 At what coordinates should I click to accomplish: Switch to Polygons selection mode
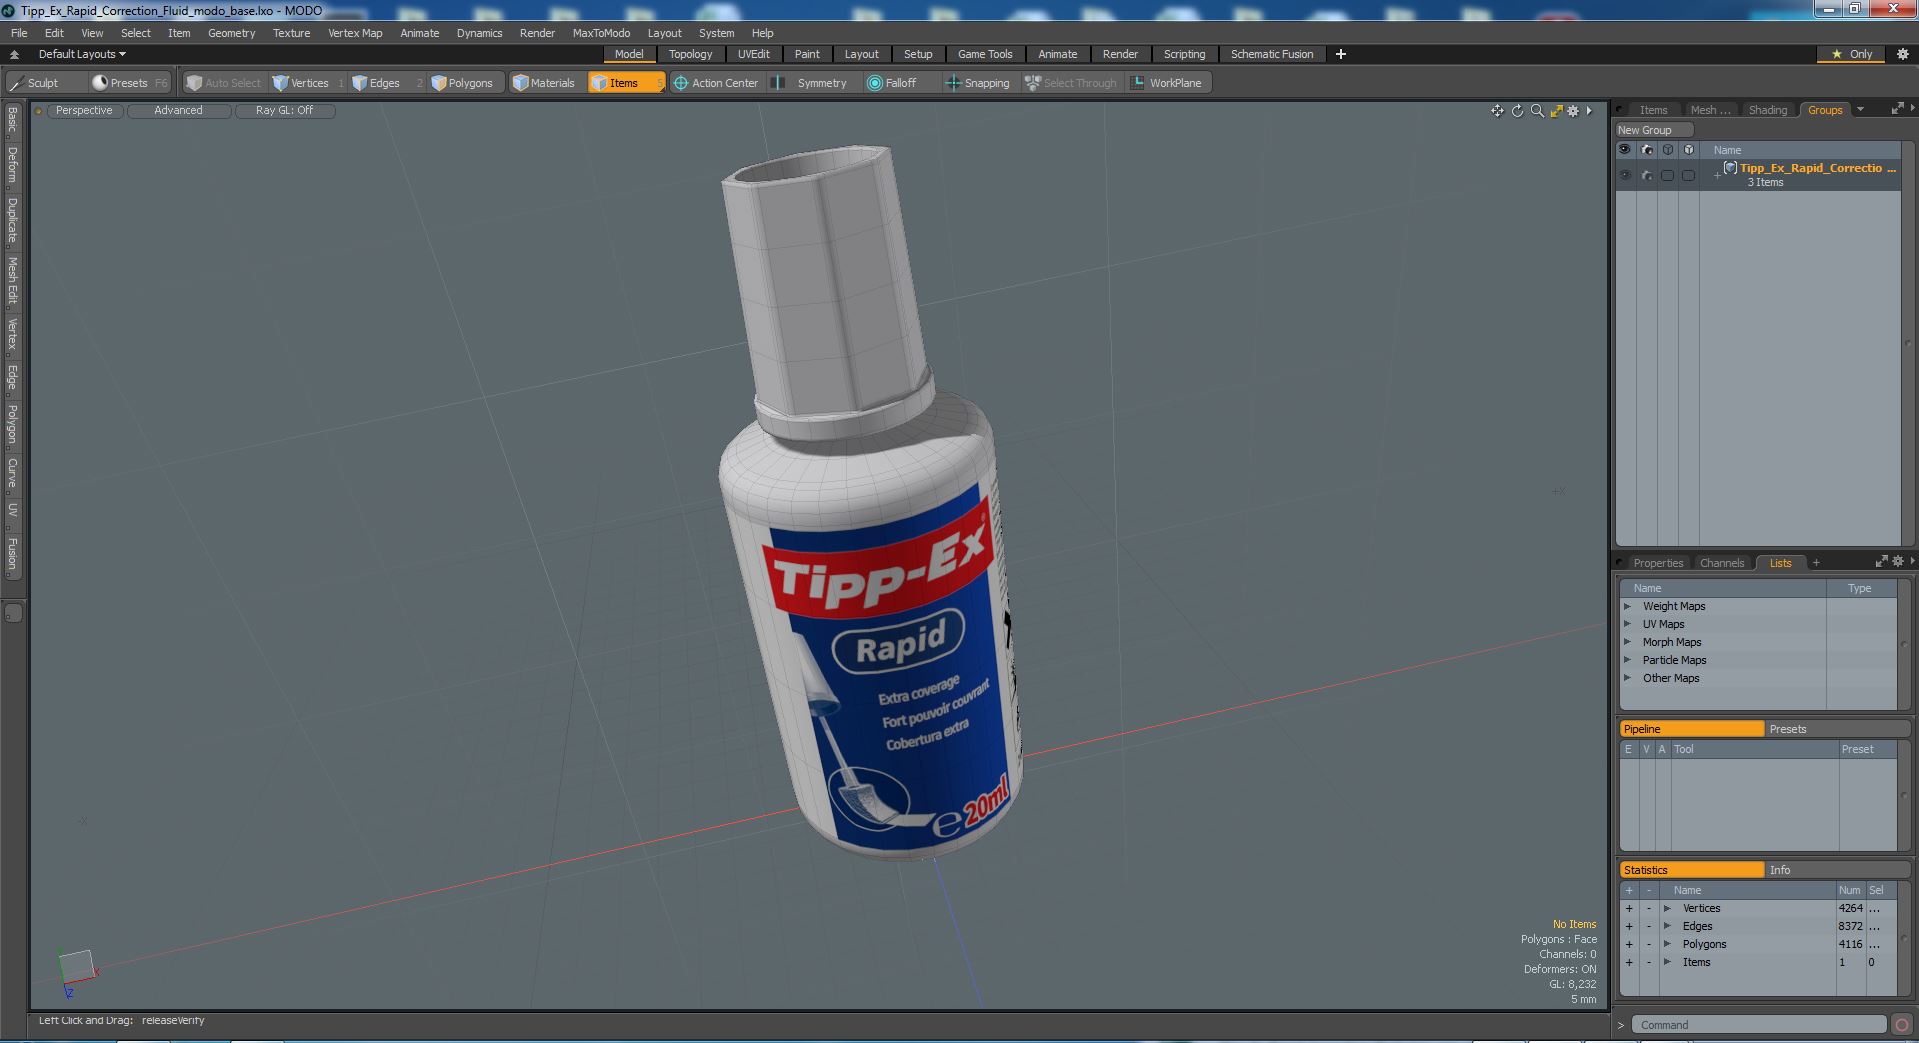click(469, 83)
